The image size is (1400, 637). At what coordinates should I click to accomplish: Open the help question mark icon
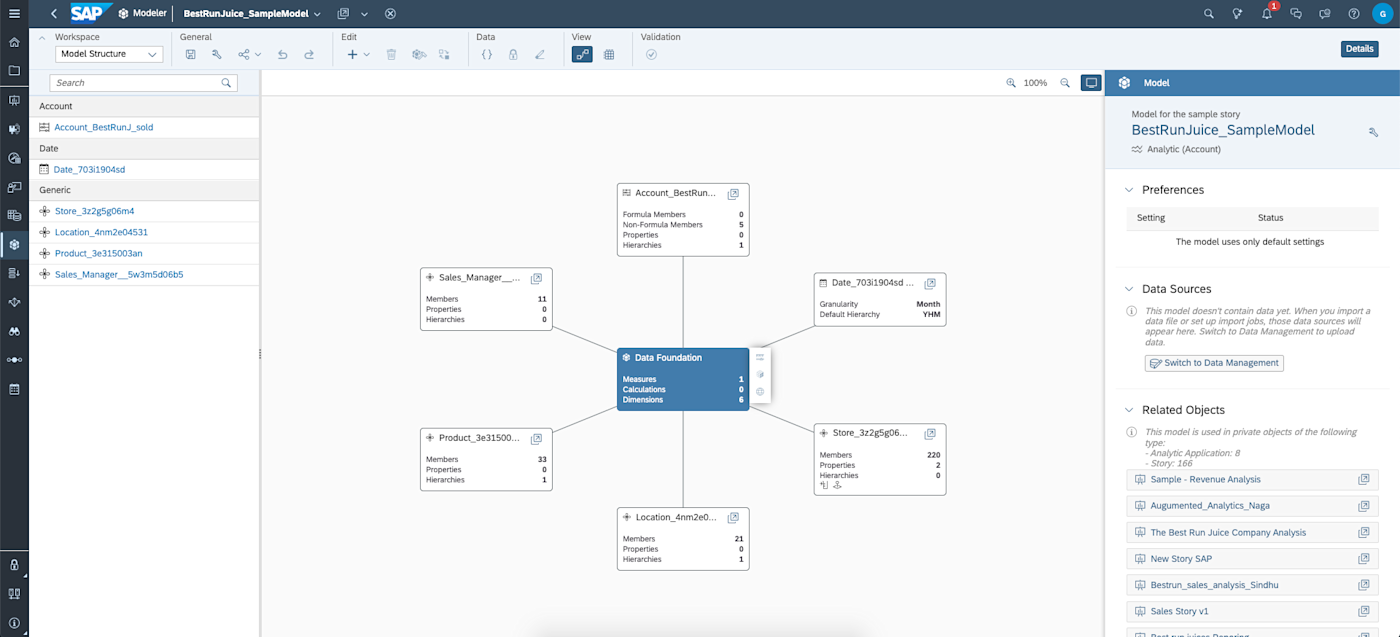click(1354, 14)
